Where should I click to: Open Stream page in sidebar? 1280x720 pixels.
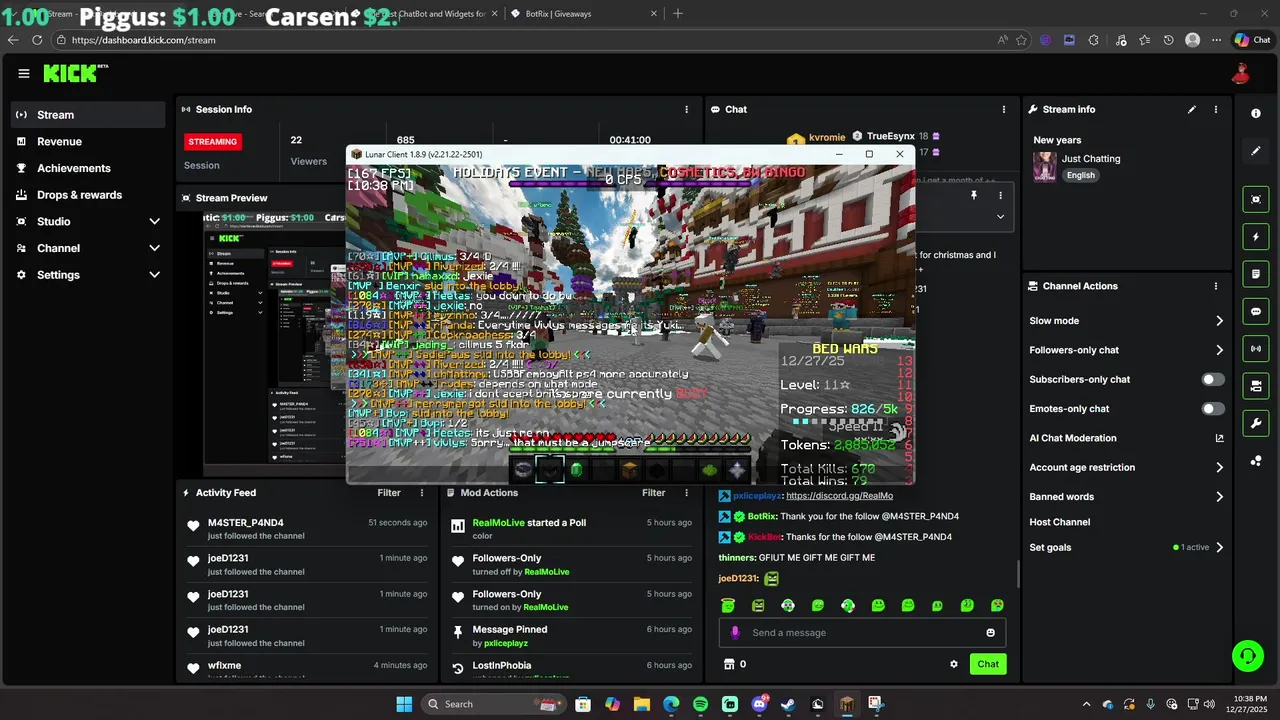pyautogui.click(x=88, y=115)
